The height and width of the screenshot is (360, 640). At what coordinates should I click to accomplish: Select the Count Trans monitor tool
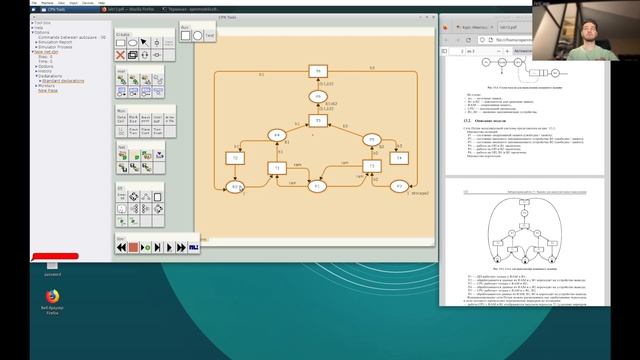tap(133, 131)
